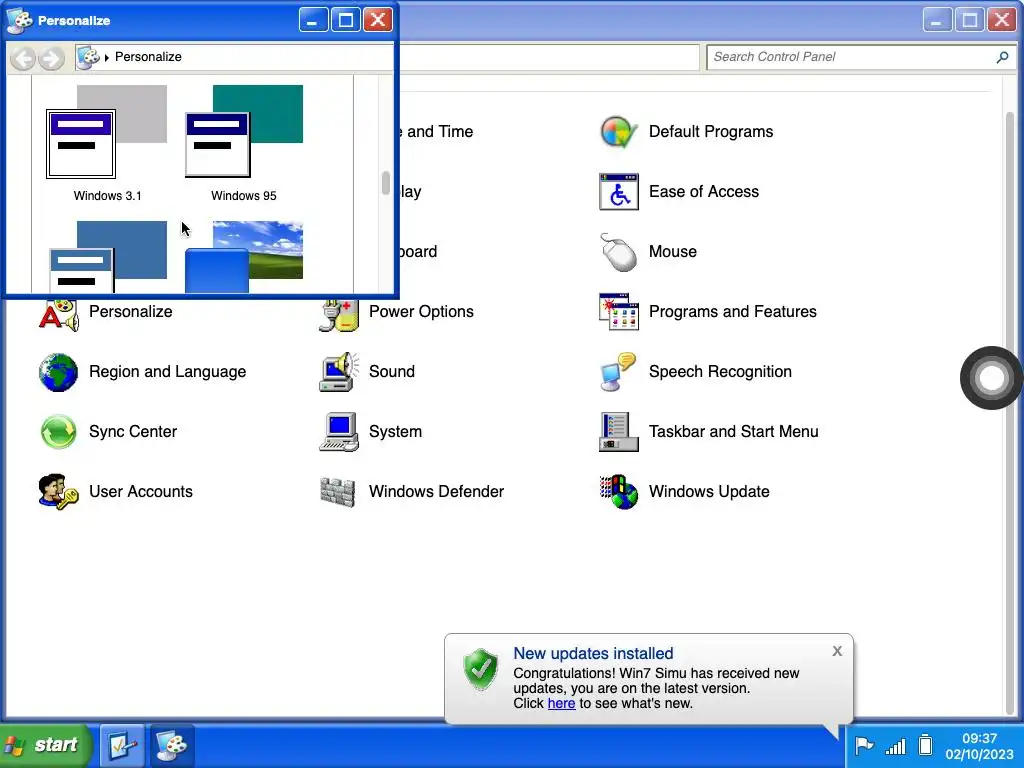
Task: Click back arrow in Personalize window
Action: point(24,58)
